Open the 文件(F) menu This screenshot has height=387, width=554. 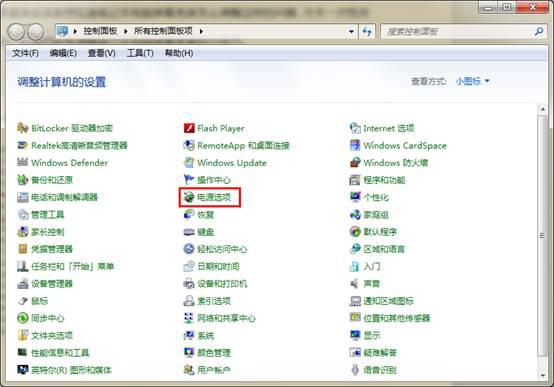[x=25, y=53]
